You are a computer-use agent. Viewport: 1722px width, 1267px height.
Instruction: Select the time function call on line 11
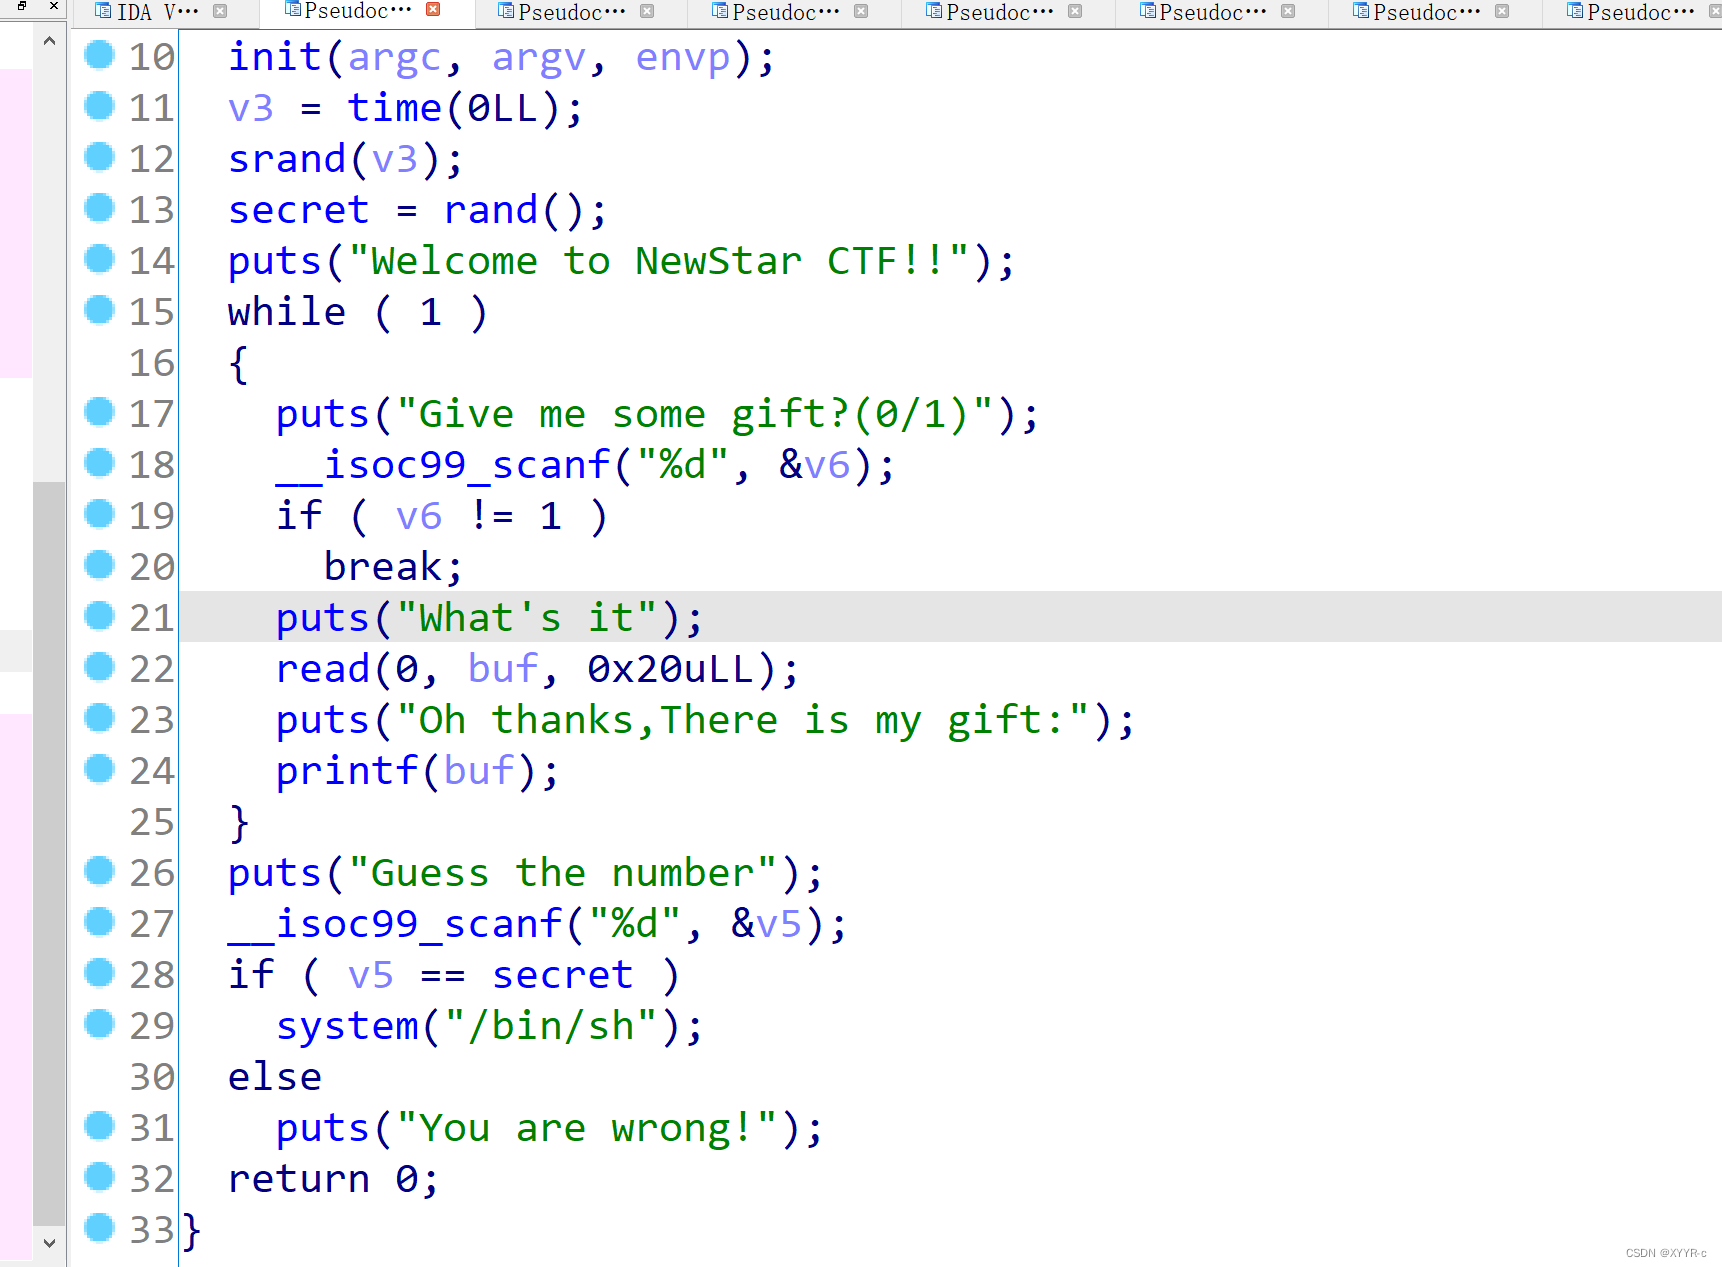pyautogui.click(x=394, y=108)
